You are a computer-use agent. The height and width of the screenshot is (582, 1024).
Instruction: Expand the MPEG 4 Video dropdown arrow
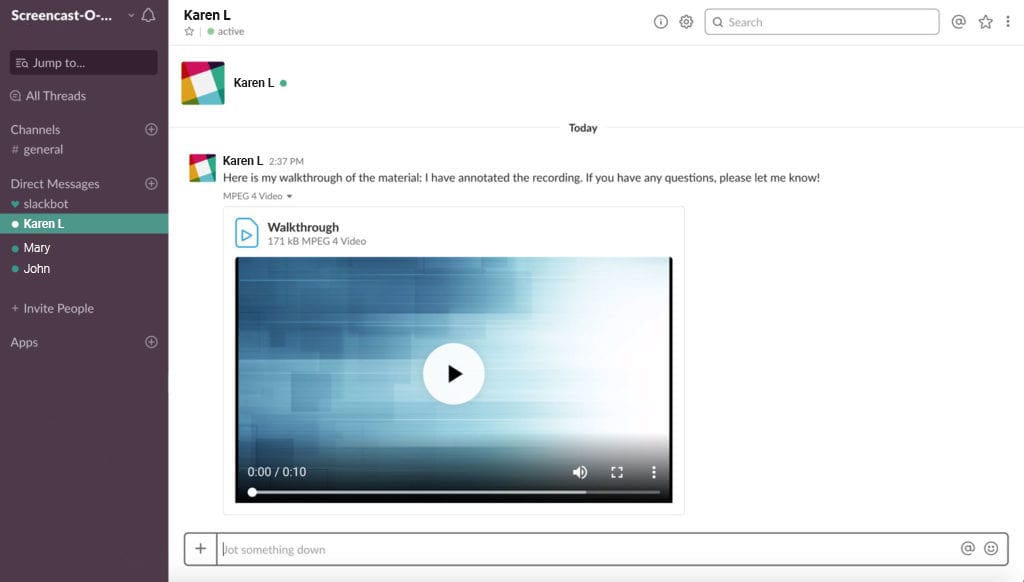pyautogui.click(x=289, y=196)
